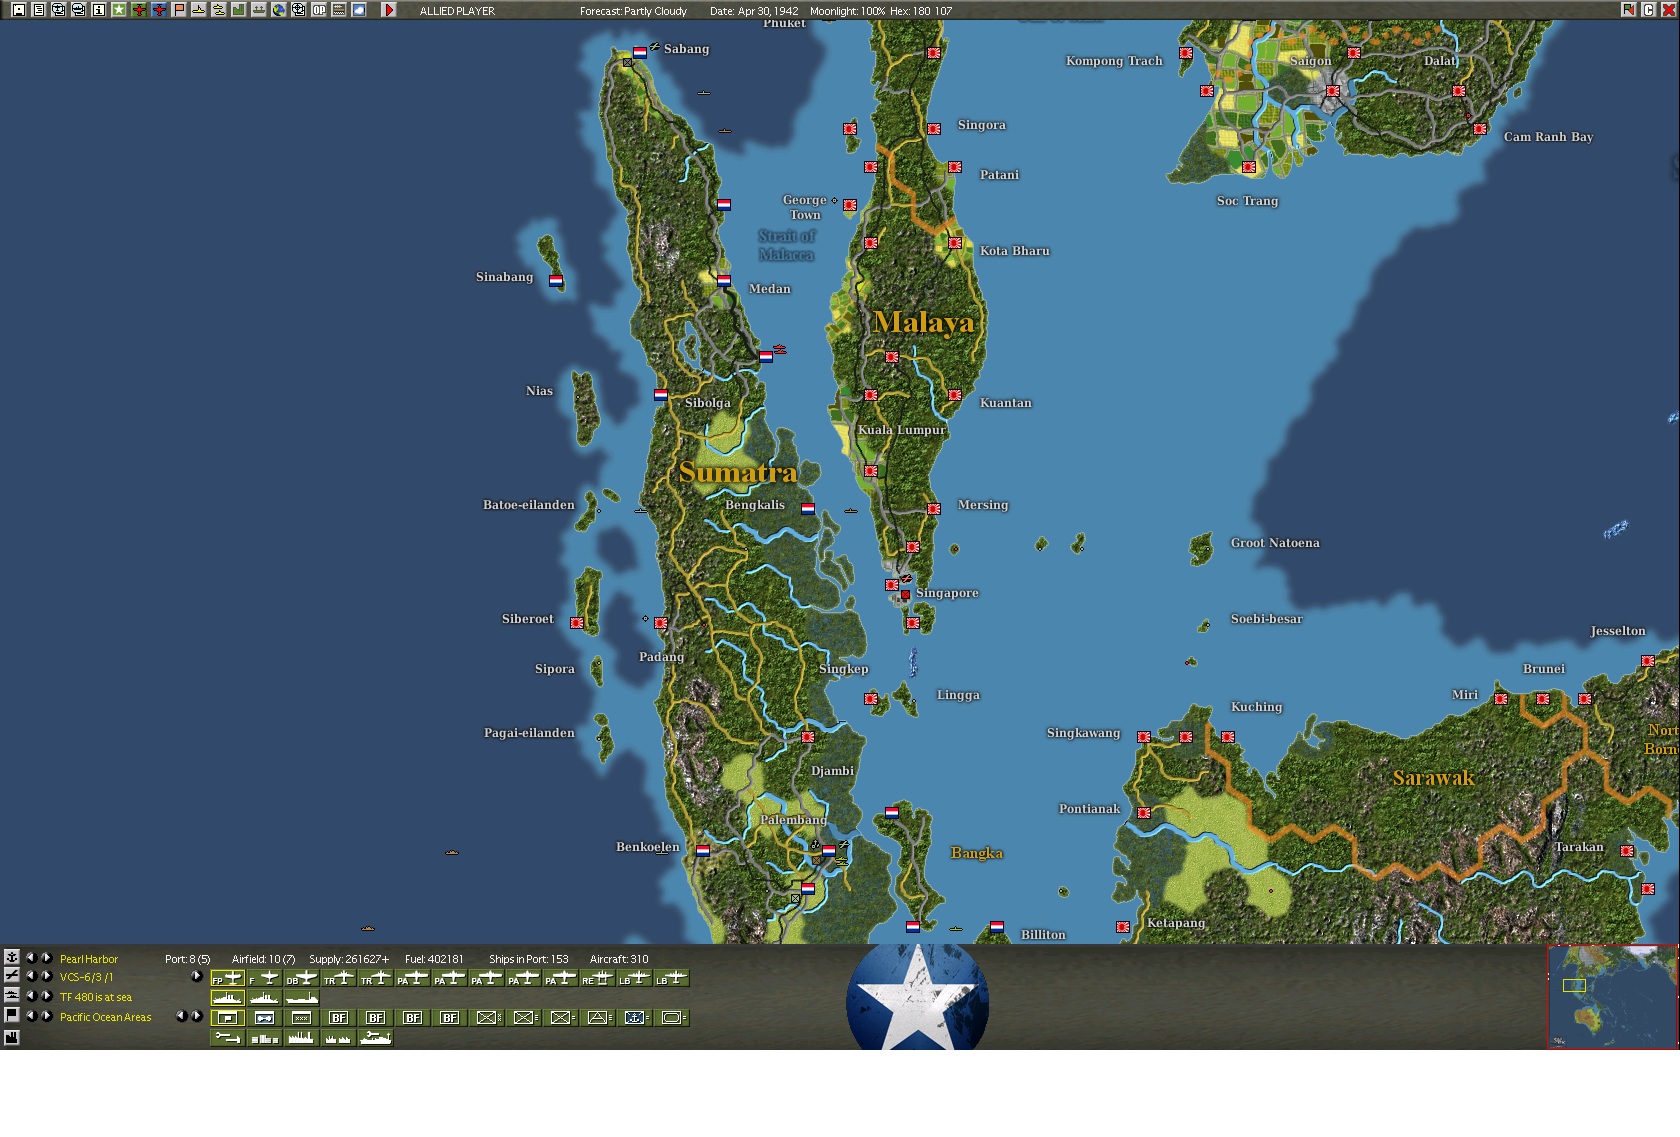Image resolution: width=1680 pixels, height=1137 pixels.
Task: Click the red end-turn arrow
Action: (x=389, y=10)
